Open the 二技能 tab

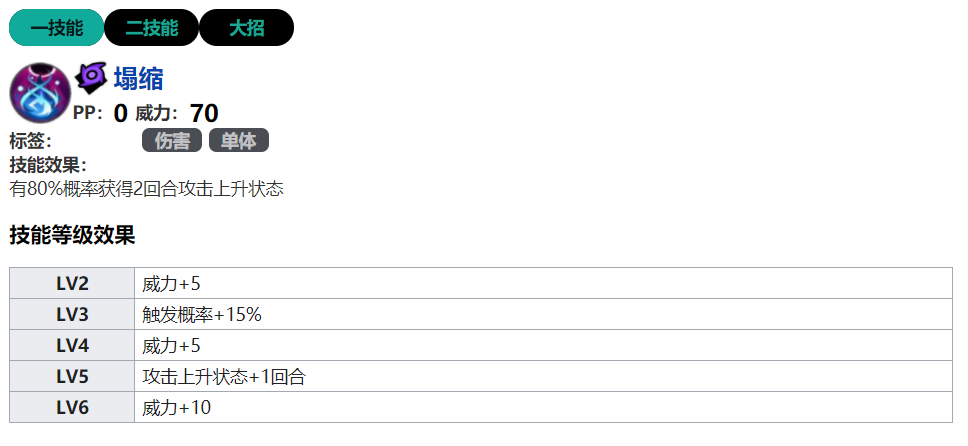click(151, 28)
